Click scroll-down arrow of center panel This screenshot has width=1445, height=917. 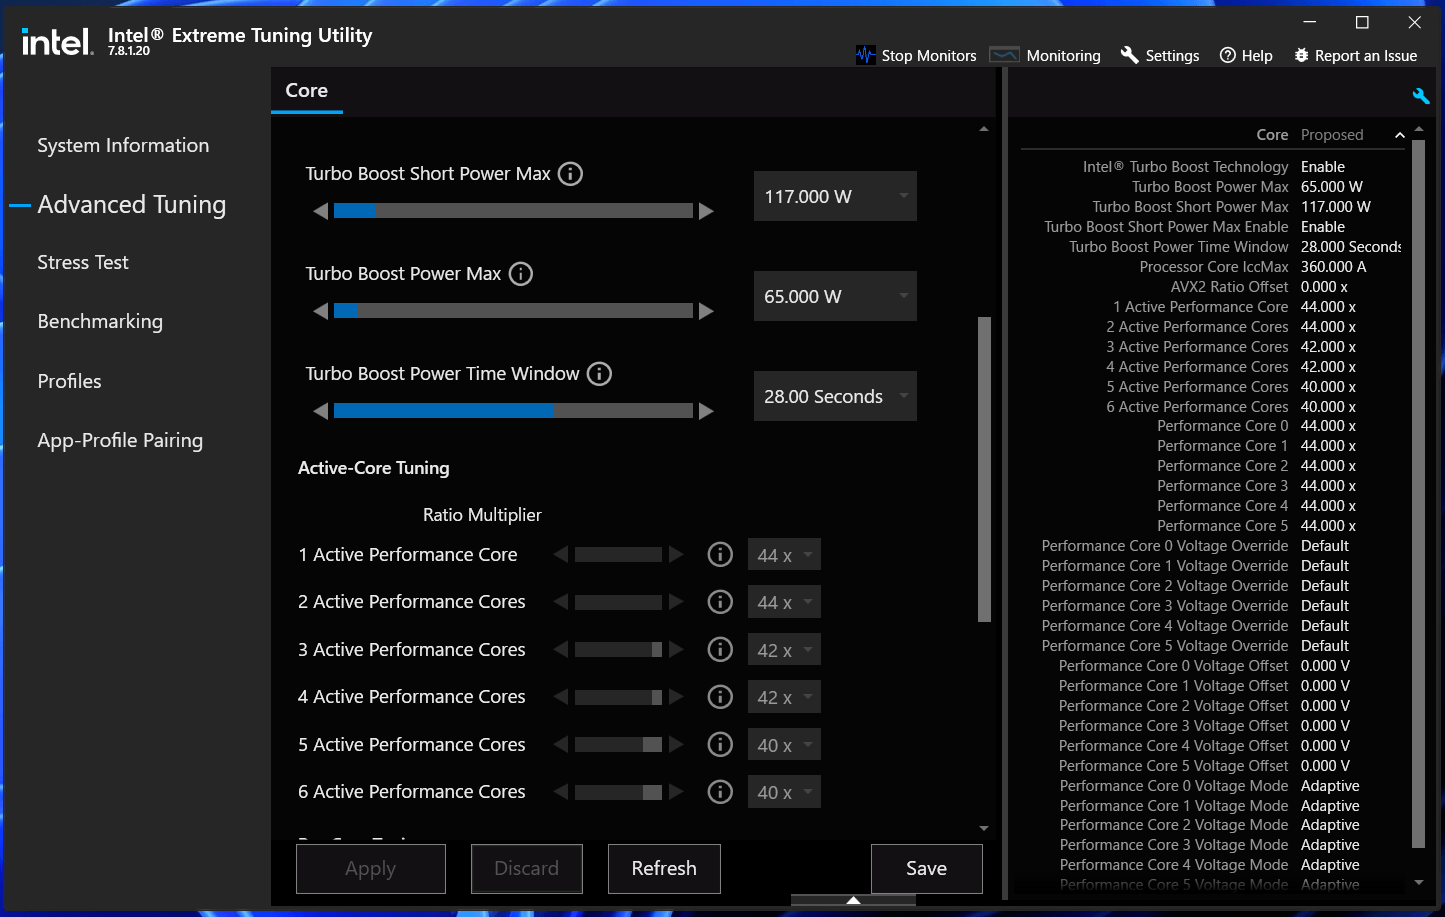click(x=984, y=828)
